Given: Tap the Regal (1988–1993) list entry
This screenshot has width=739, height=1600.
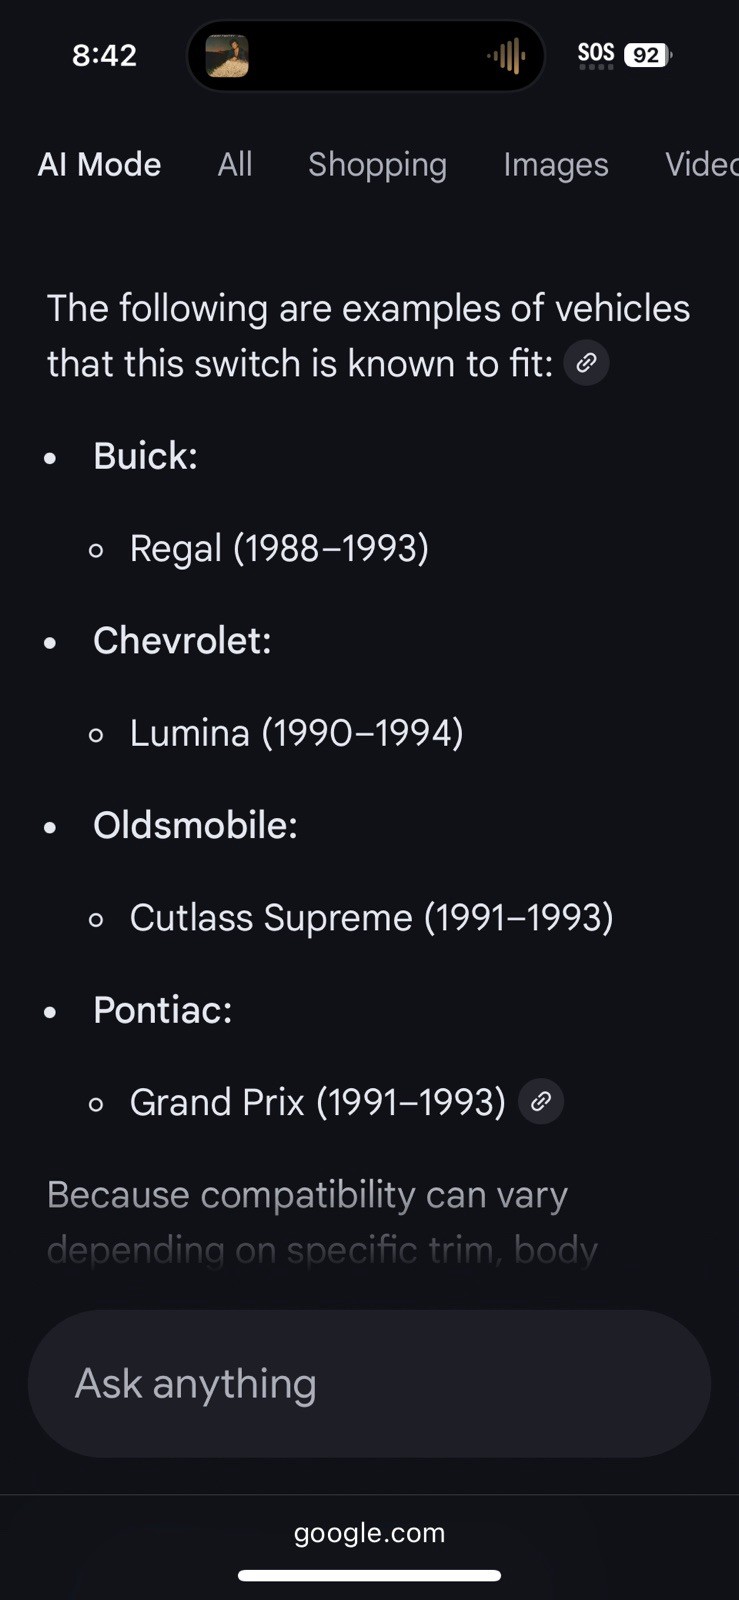Looking at the screenshot, I should click(279, 548).
